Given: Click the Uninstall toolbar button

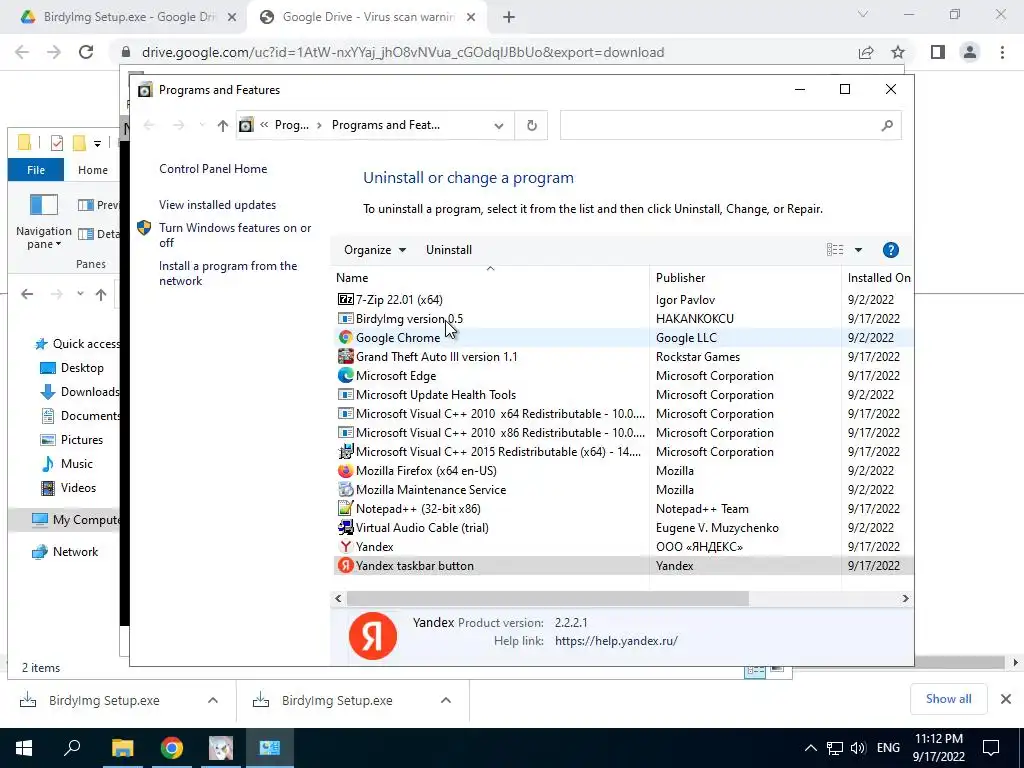Looking at the screenshot, I should 449,250.
